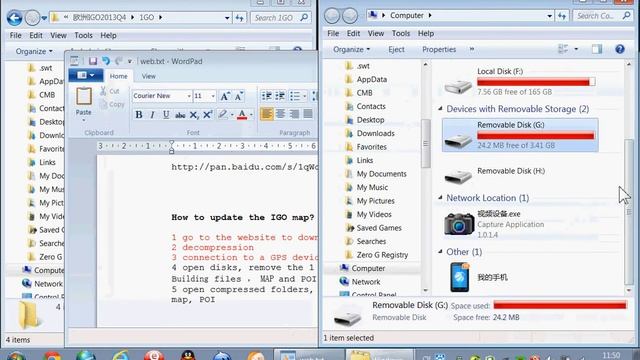
Task: Redo via WordPad quick access toolbar
Action: [x=118, y=61]
